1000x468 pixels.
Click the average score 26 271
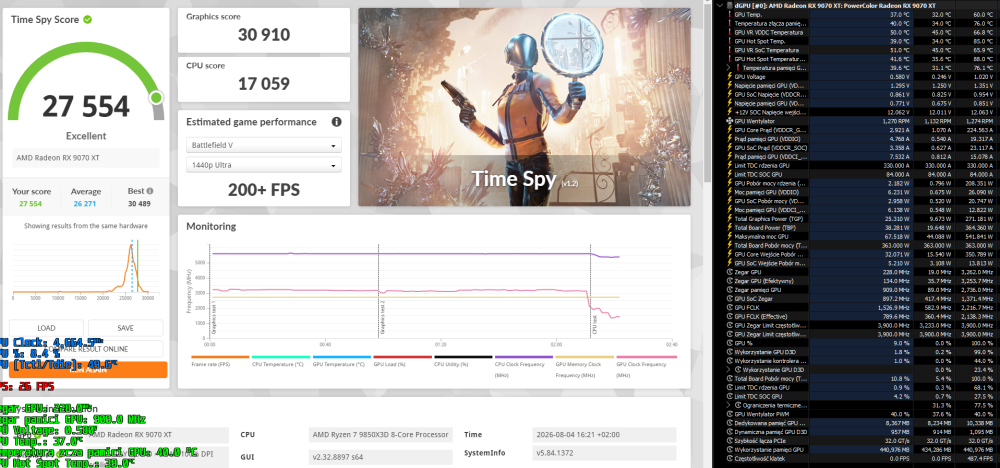[86, 203]
